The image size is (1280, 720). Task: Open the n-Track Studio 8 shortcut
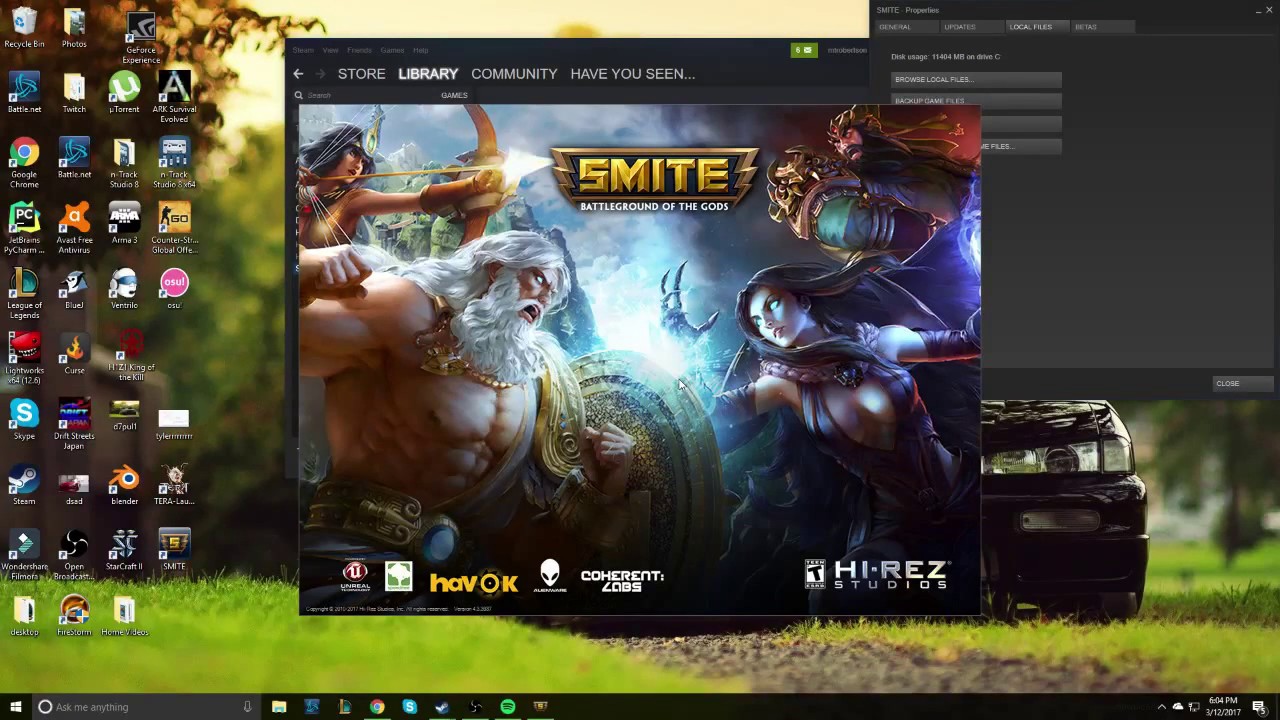(x=124, y=163)
